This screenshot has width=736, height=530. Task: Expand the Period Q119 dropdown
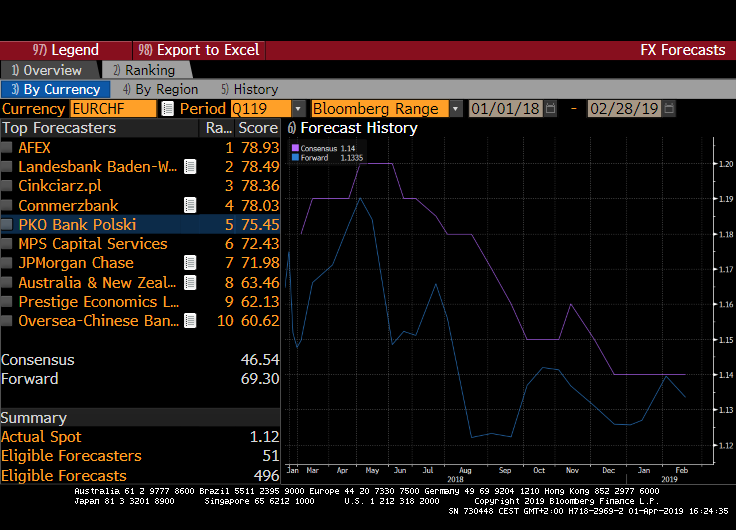298,109
